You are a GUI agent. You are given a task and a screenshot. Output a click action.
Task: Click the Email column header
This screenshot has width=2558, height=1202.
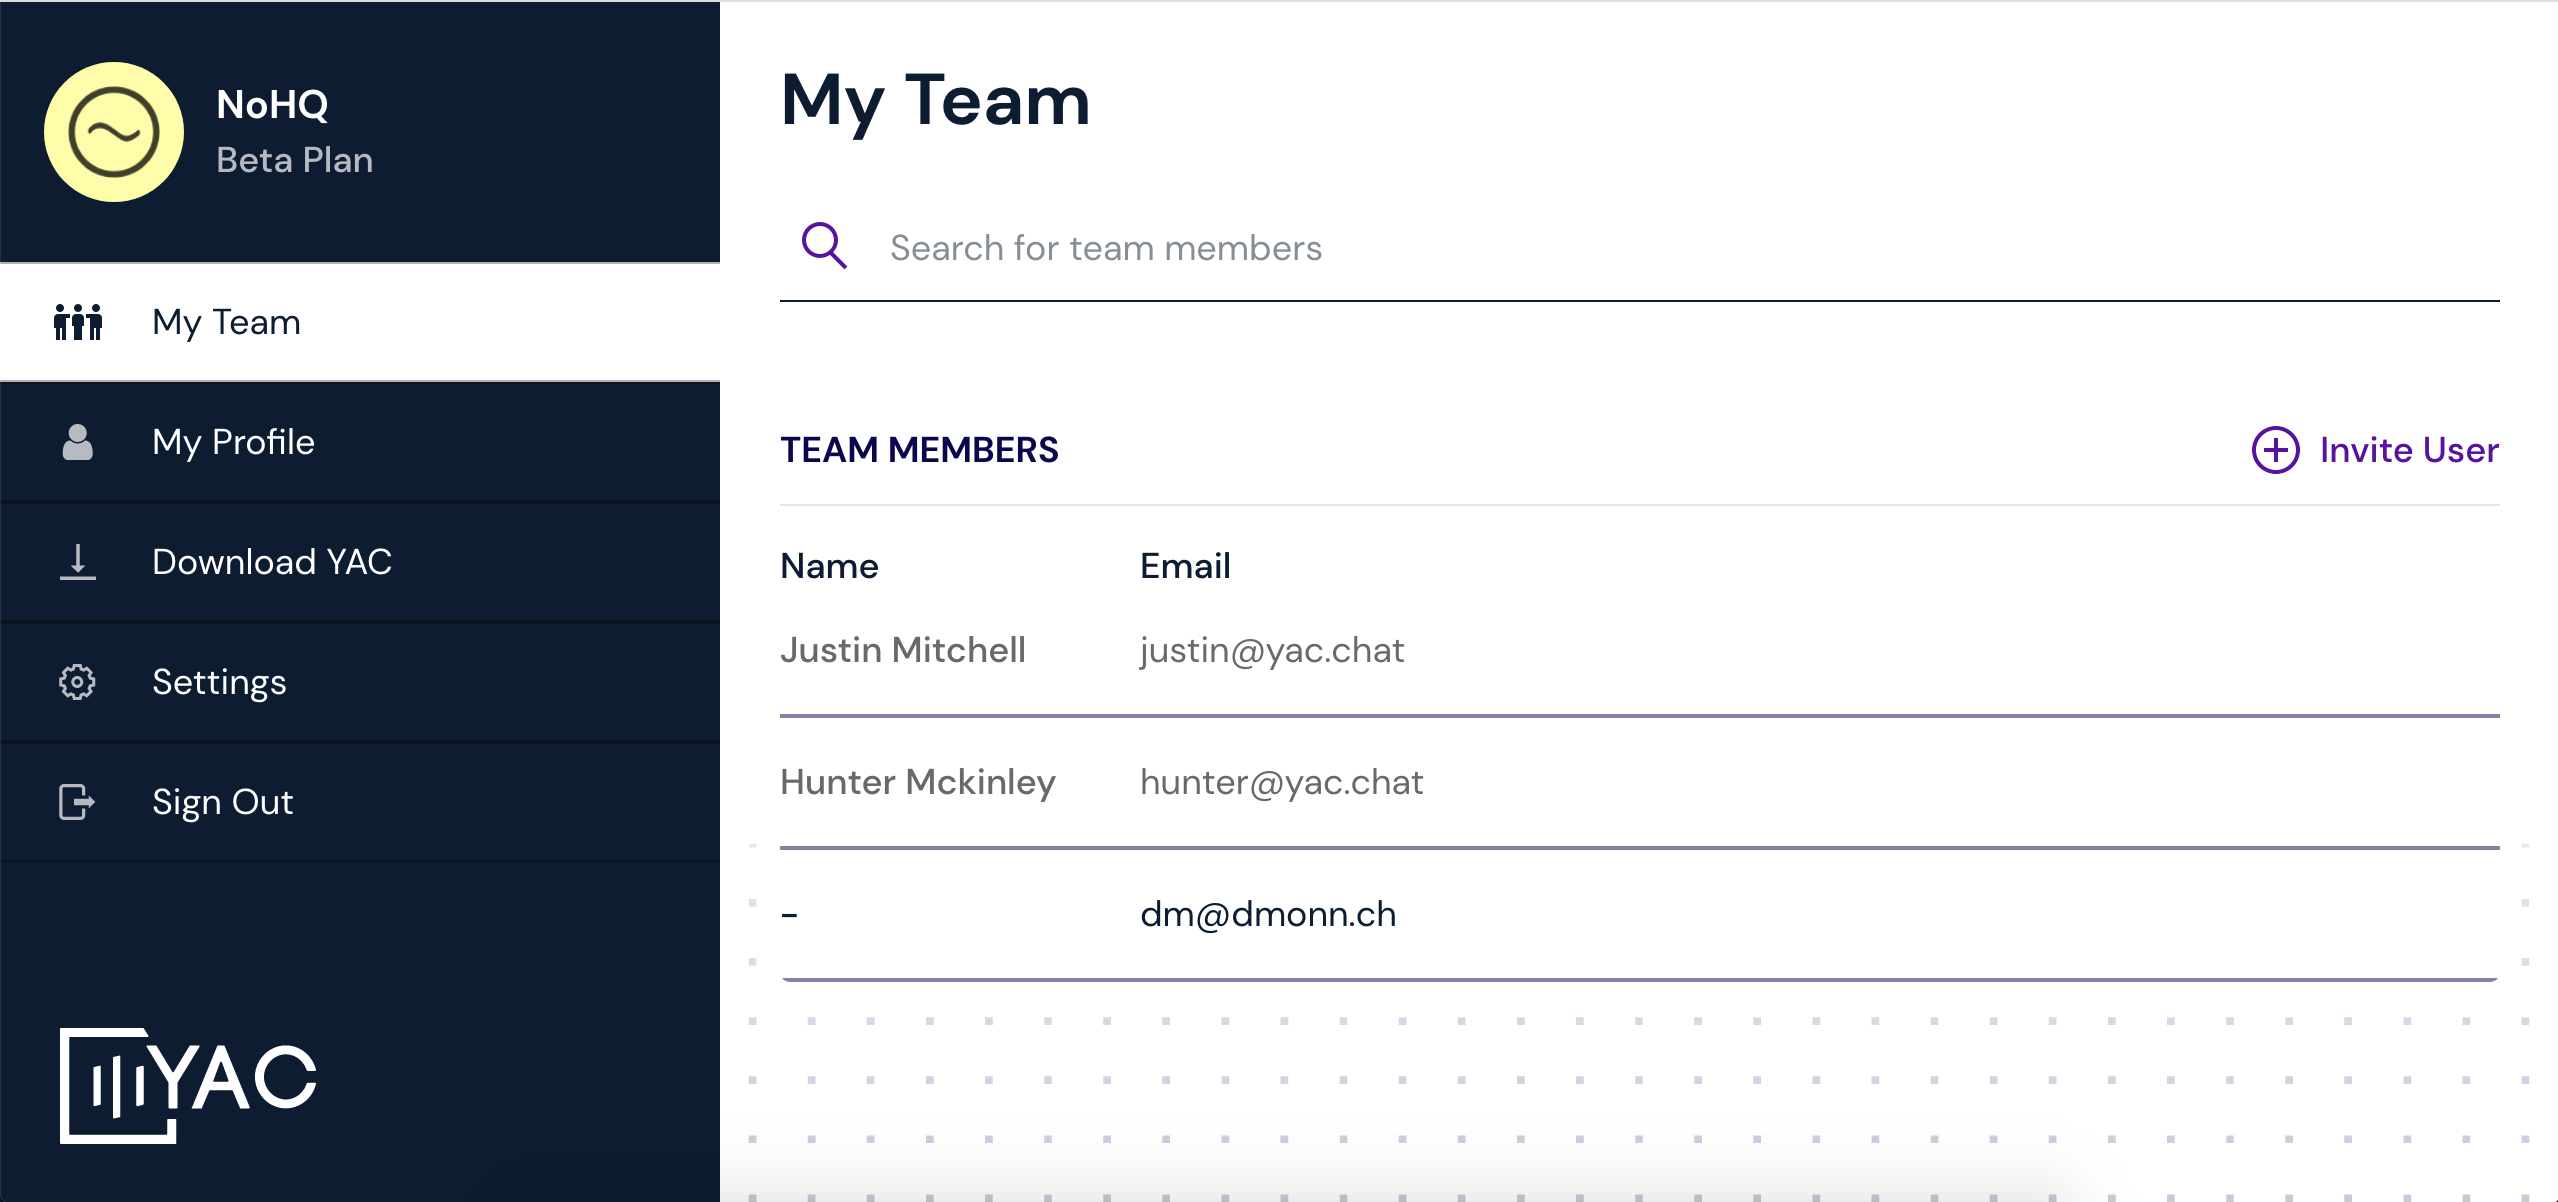click(x=1185, y=566)
